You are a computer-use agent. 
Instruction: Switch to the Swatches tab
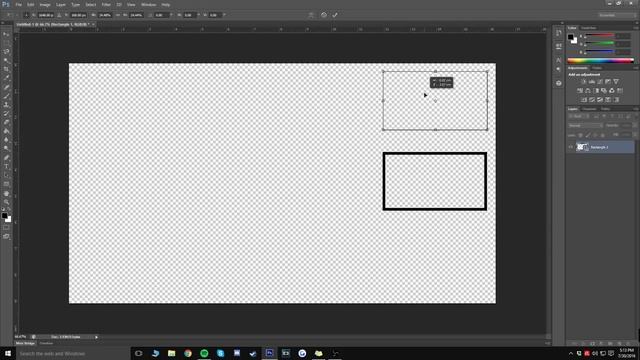(589, 28)
